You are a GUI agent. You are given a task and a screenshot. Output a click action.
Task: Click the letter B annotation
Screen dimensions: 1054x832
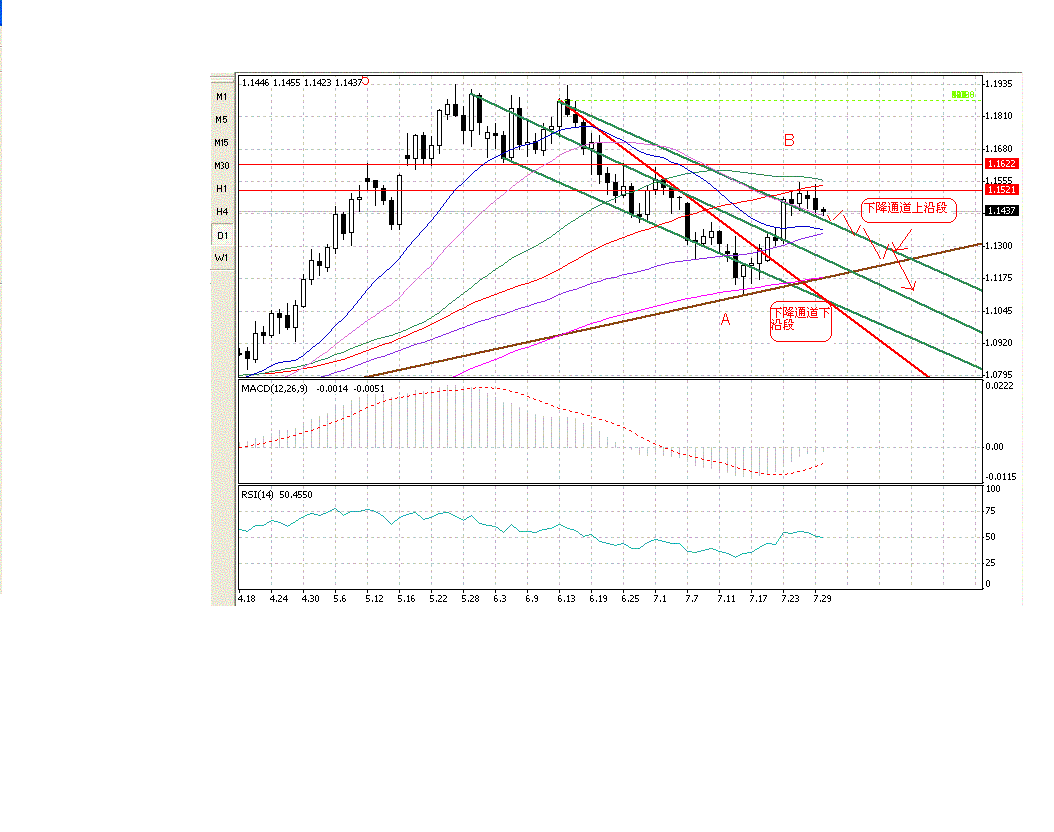click(x=789, y=140)
